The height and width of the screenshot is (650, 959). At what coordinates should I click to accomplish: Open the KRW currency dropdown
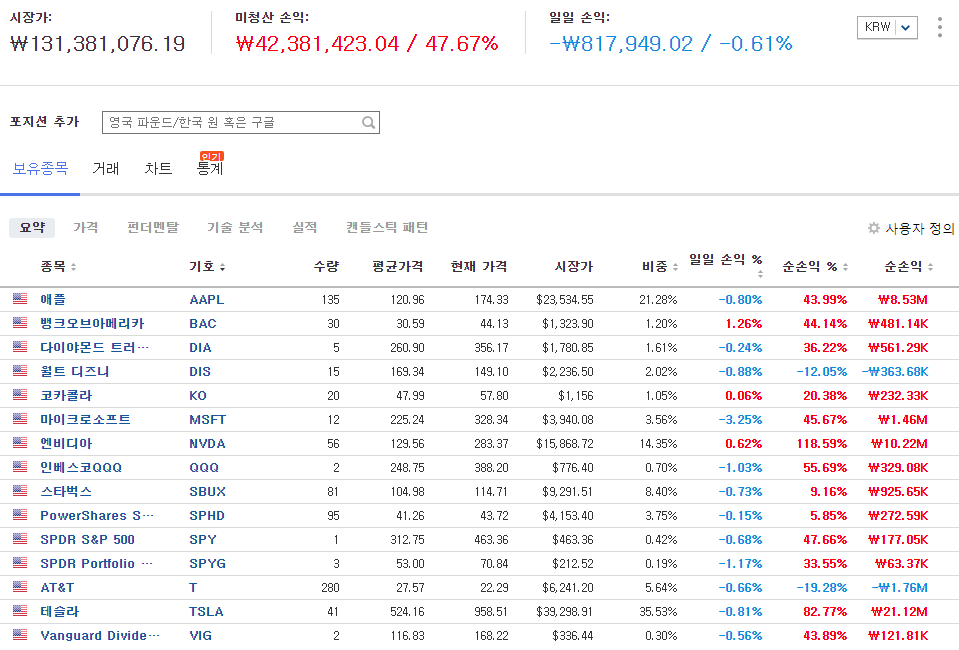coord(887,27)
